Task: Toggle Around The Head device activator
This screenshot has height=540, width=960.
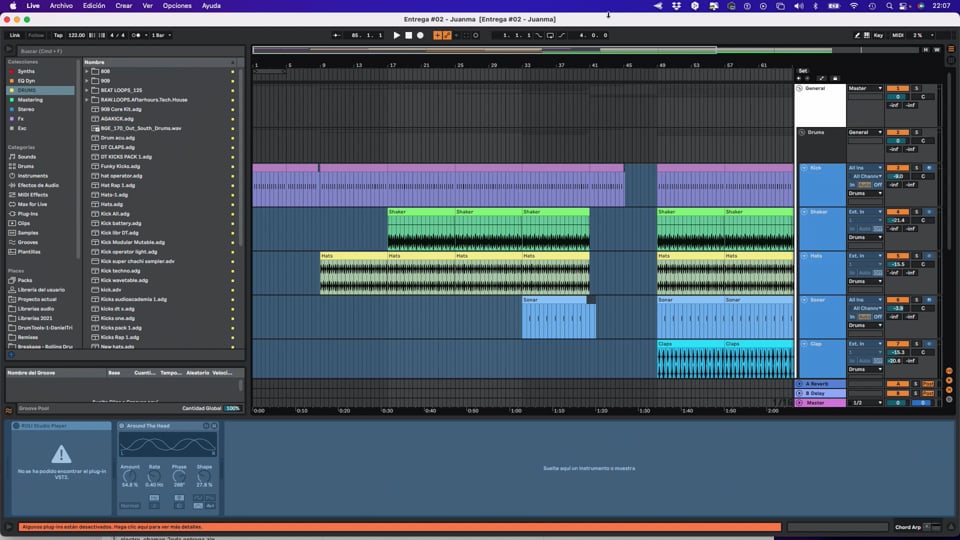Action: point(121,426)
